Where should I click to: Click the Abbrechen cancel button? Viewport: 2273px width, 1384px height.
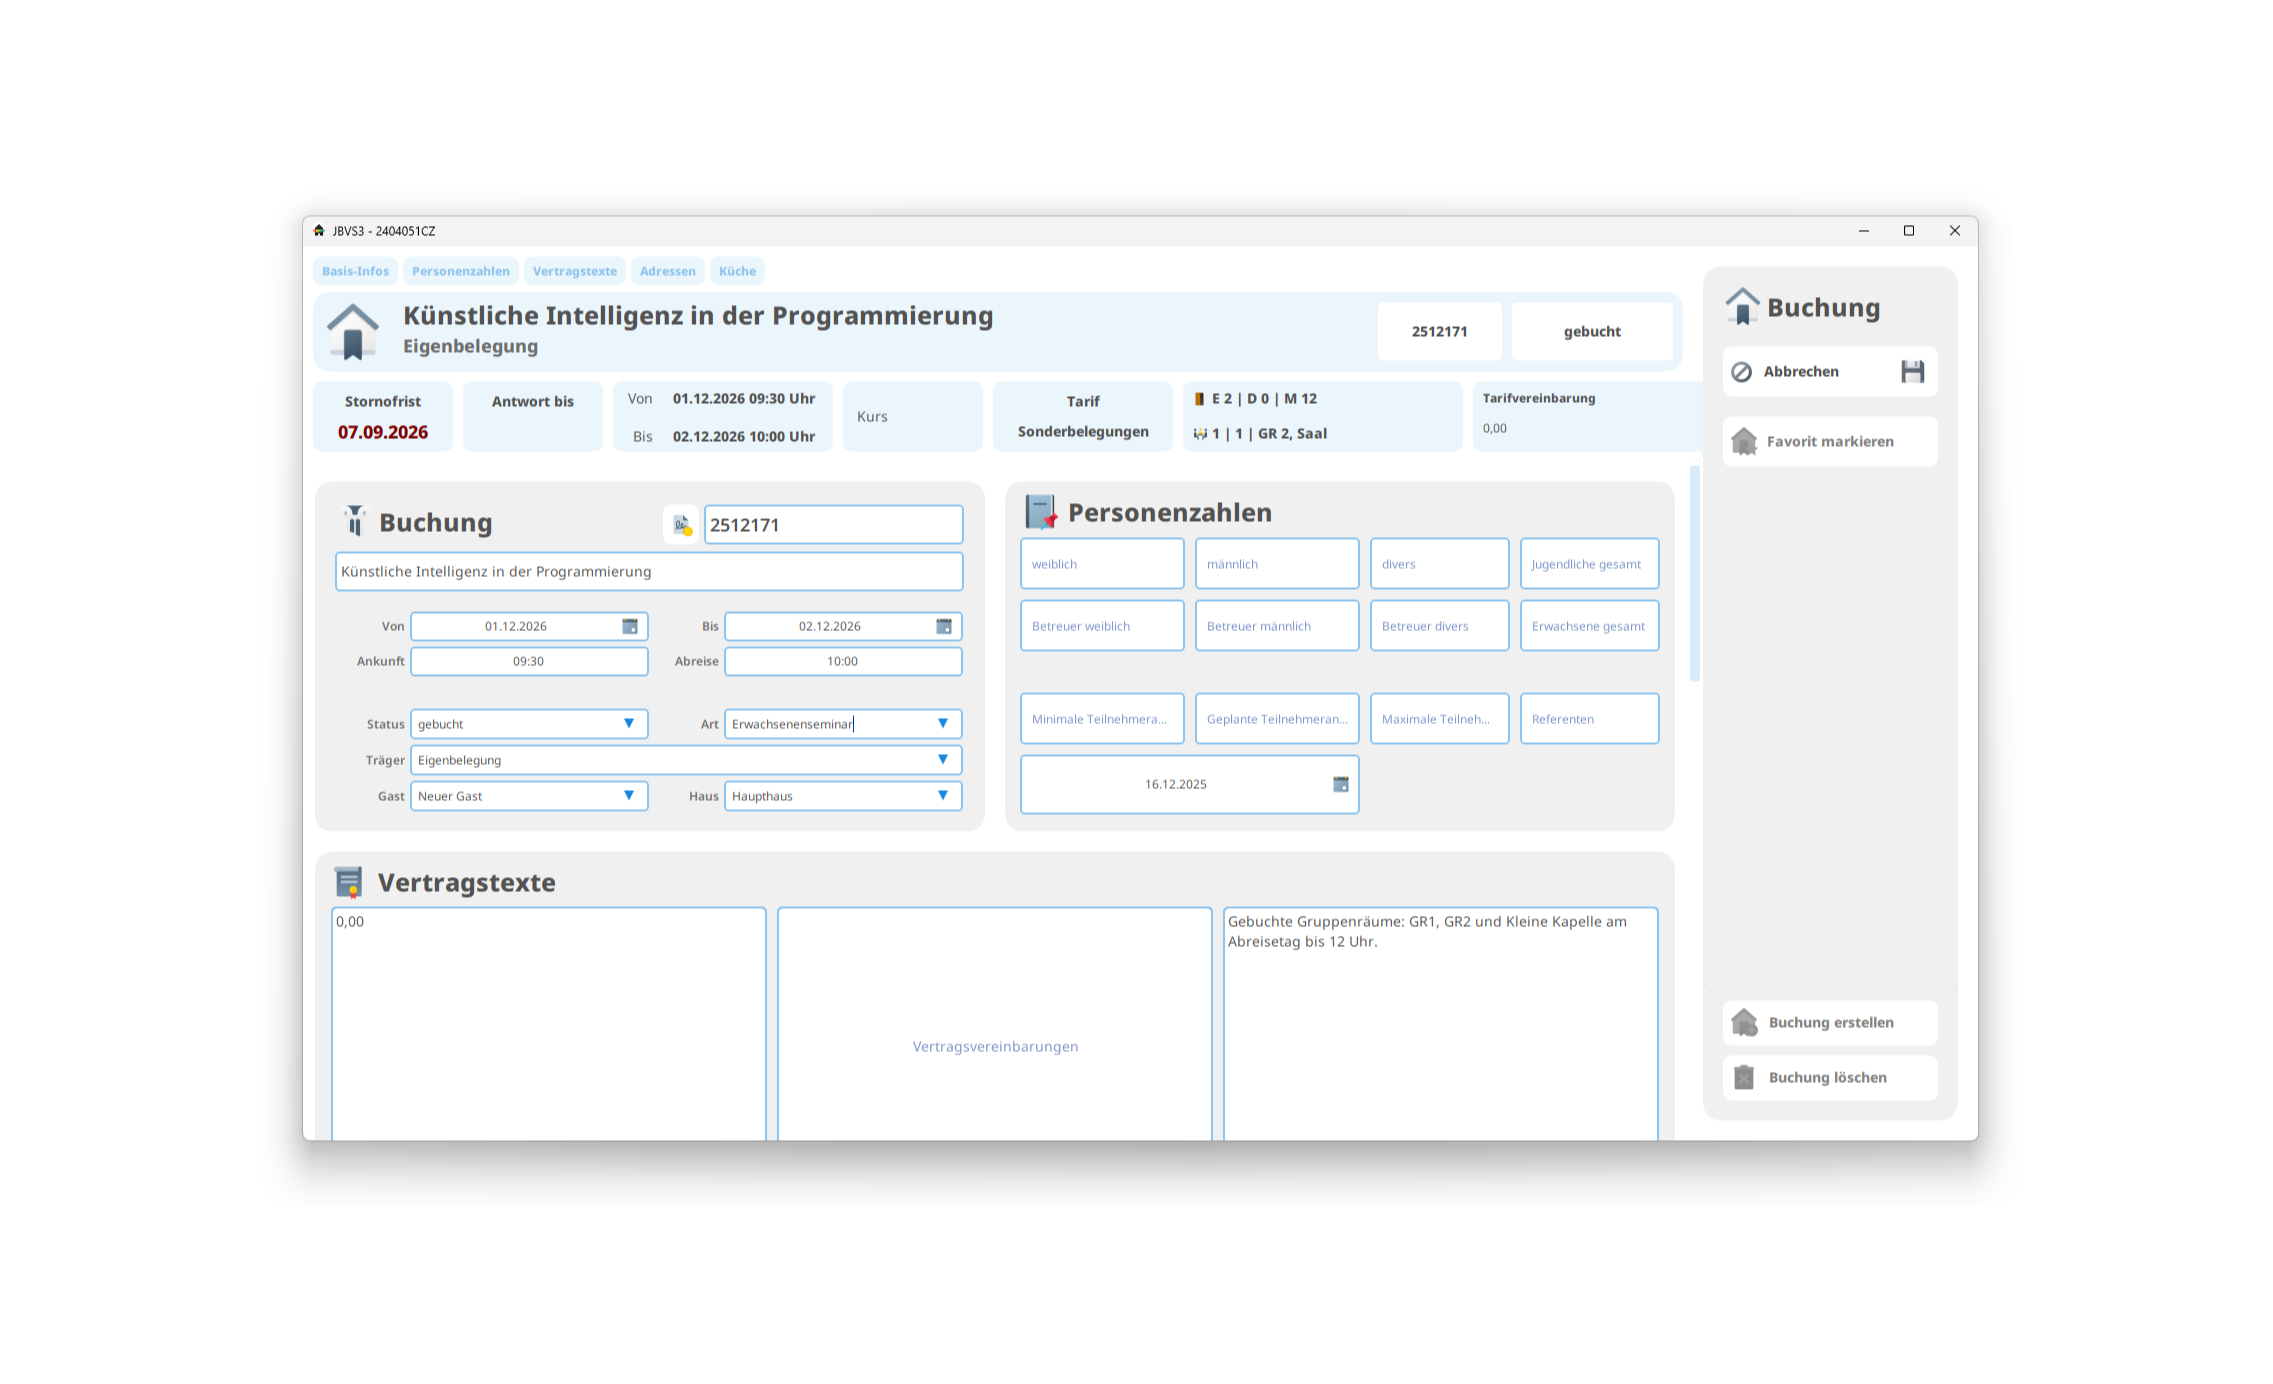pyautogui.click(x=1800, y=372)
